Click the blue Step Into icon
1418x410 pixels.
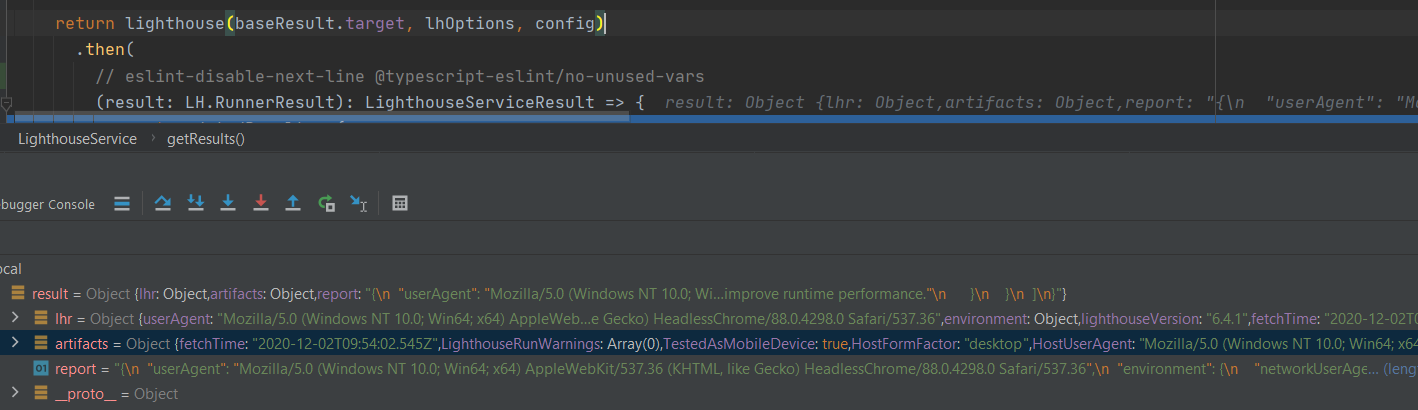click(x=228, y=203)
